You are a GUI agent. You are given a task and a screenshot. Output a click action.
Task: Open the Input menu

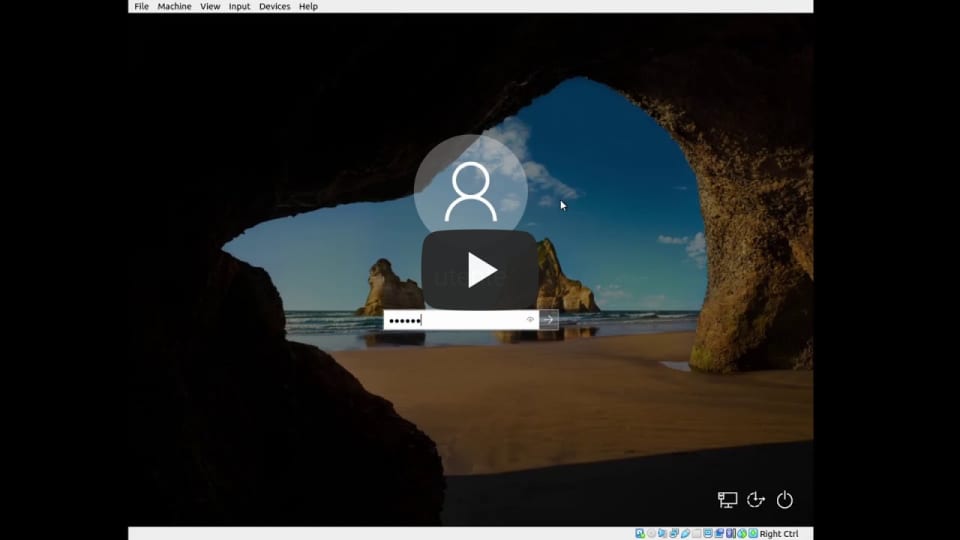[x=239, y=6]
